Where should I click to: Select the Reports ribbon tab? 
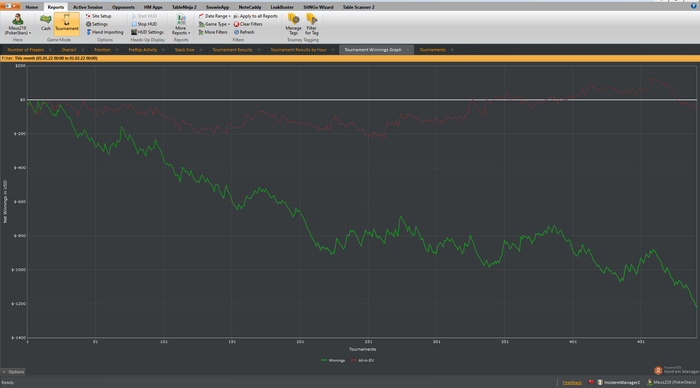(56, 7)
